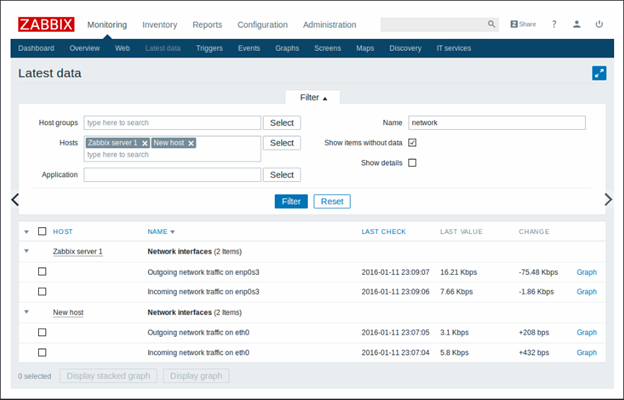Go to Graphs submenu
Viewport: 624px width, 400px height.
click(287, 48)
